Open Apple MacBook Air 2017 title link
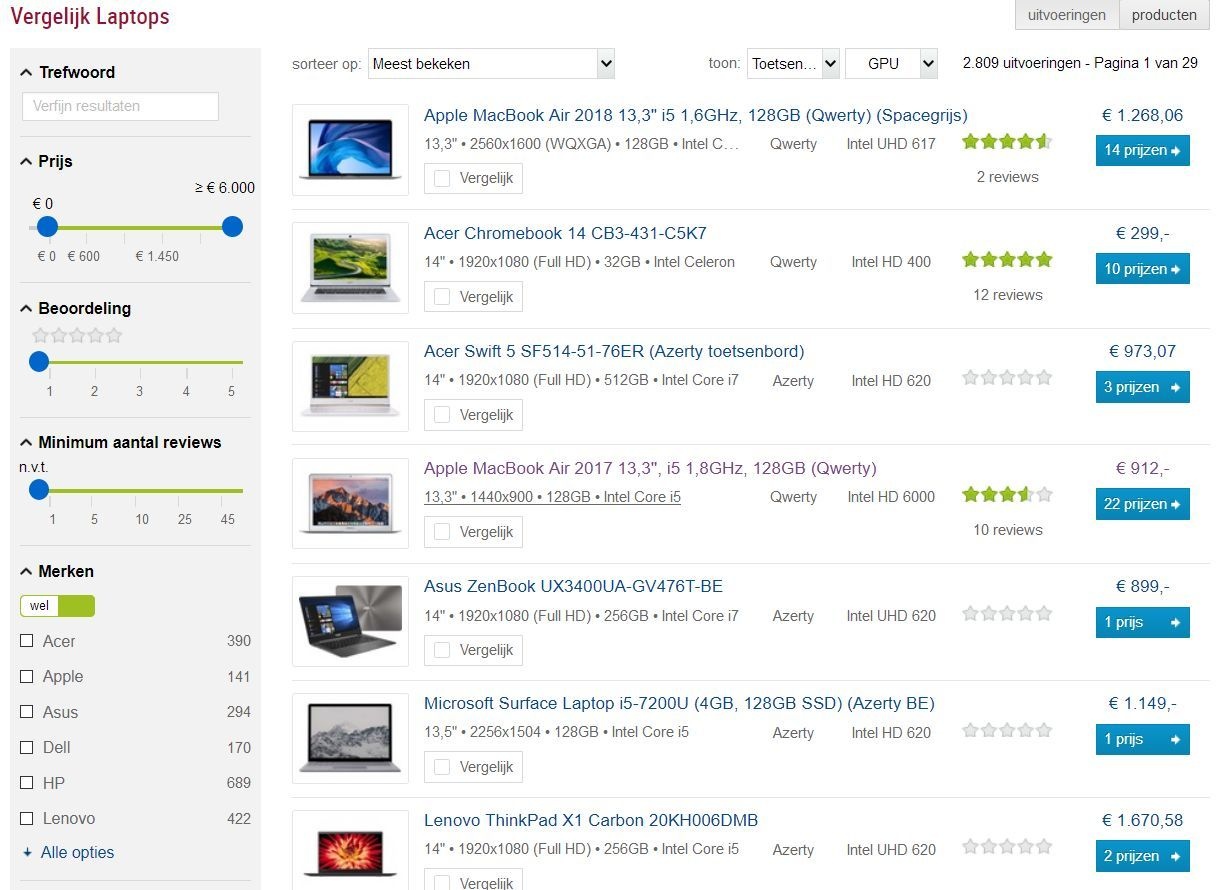The width and height of the screenshot is (1224, 890). [x=650, y=468]
